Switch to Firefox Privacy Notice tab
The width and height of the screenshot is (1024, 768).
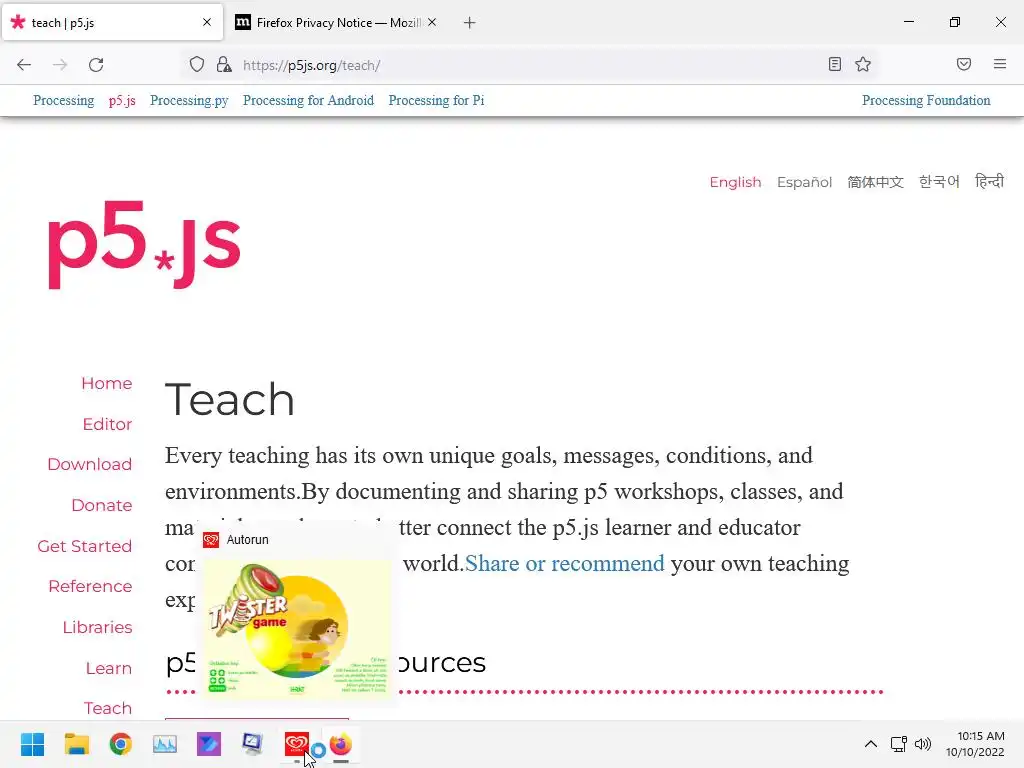click(336, 22)
